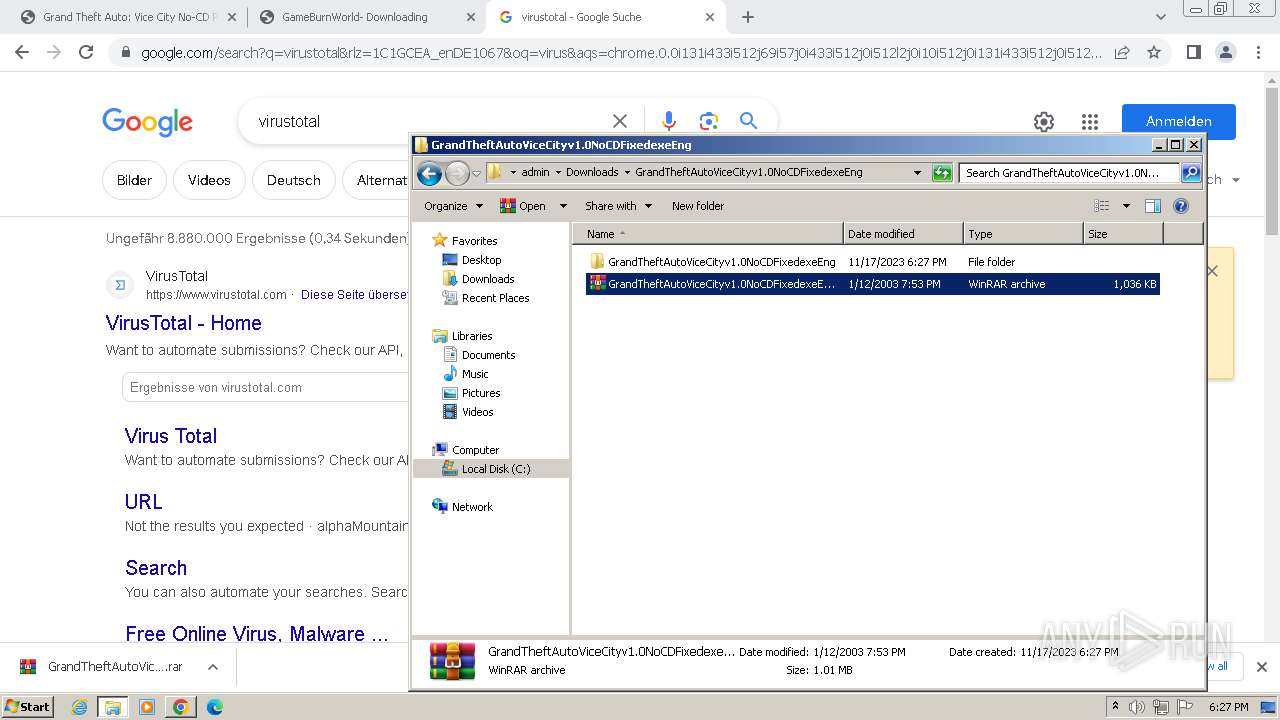This screenshot has width=1280, height=720.
Task: Select the Bilder search filter
Action: point(134,180)
